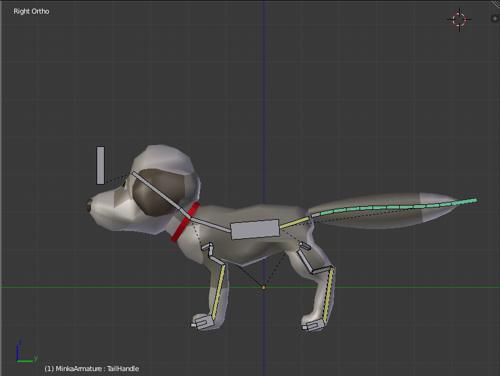Image resolution: width=500 pixels, height=376 pixels.
Task: Select the yellow front lower leg bone
Action: (x=218, y=291)
